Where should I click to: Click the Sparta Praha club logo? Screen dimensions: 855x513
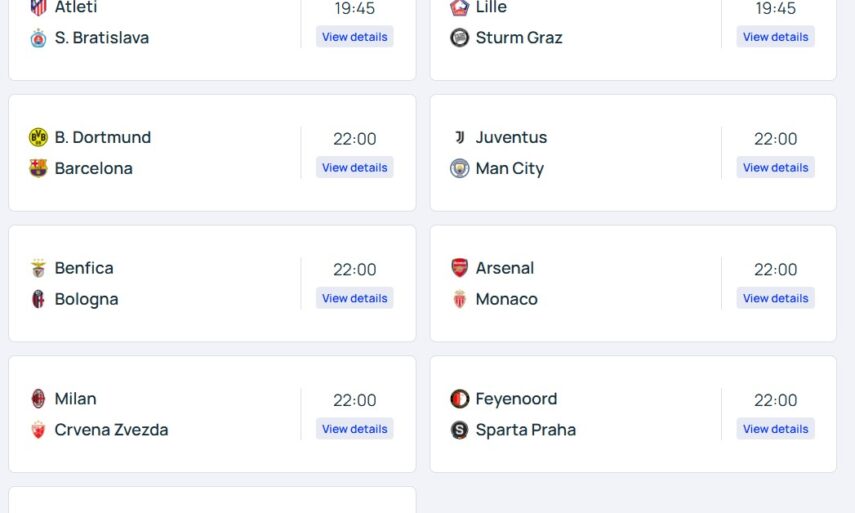(x=459, y=430)
